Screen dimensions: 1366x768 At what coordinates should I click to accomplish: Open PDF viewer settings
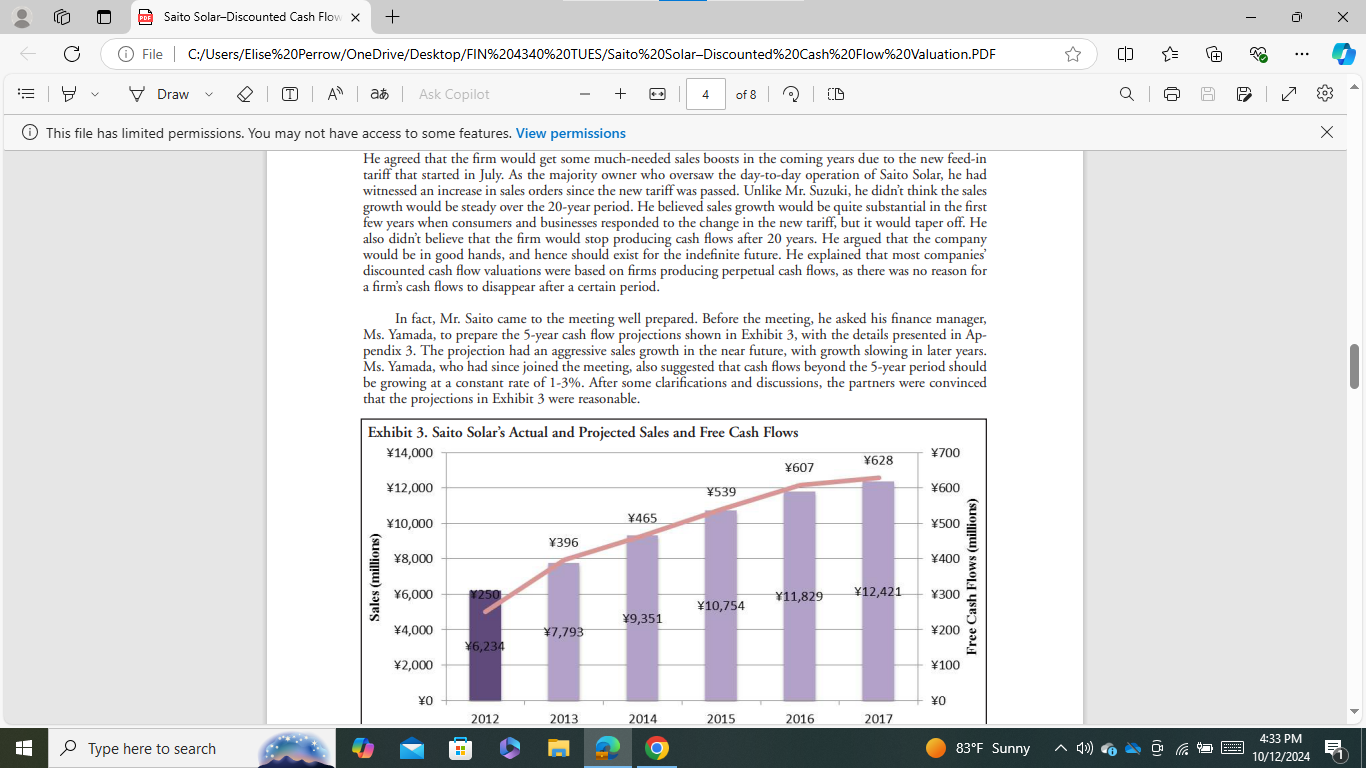1324,93
